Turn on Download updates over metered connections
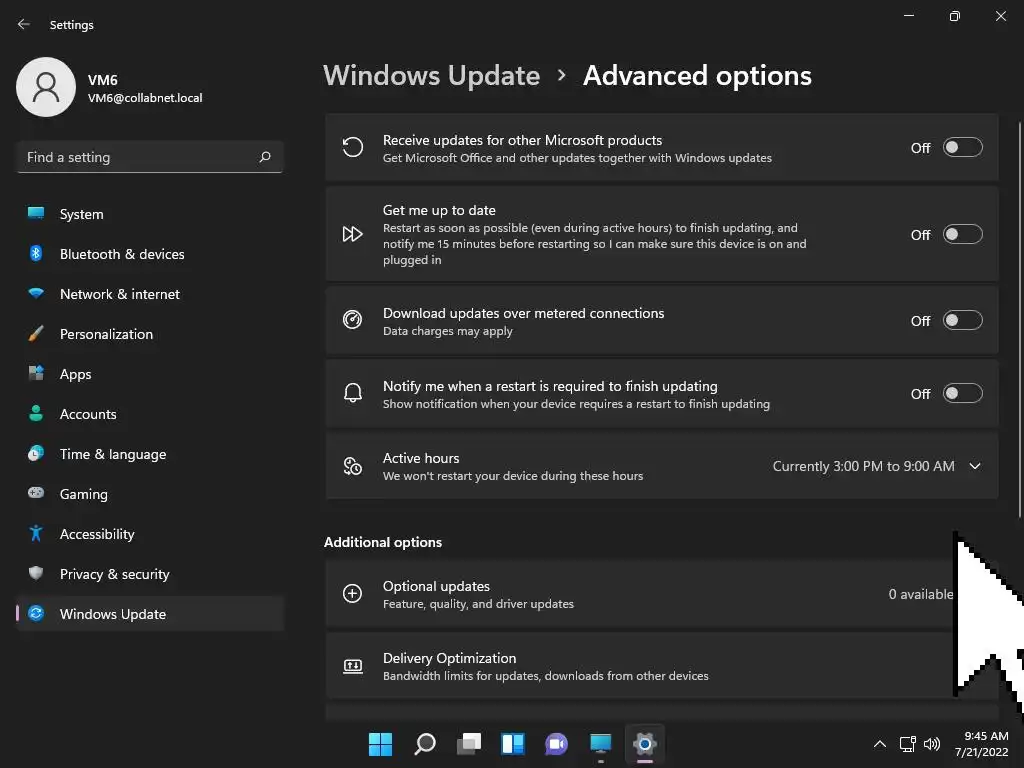Viewport: 1024px width, 768px height. click(963, 321)
